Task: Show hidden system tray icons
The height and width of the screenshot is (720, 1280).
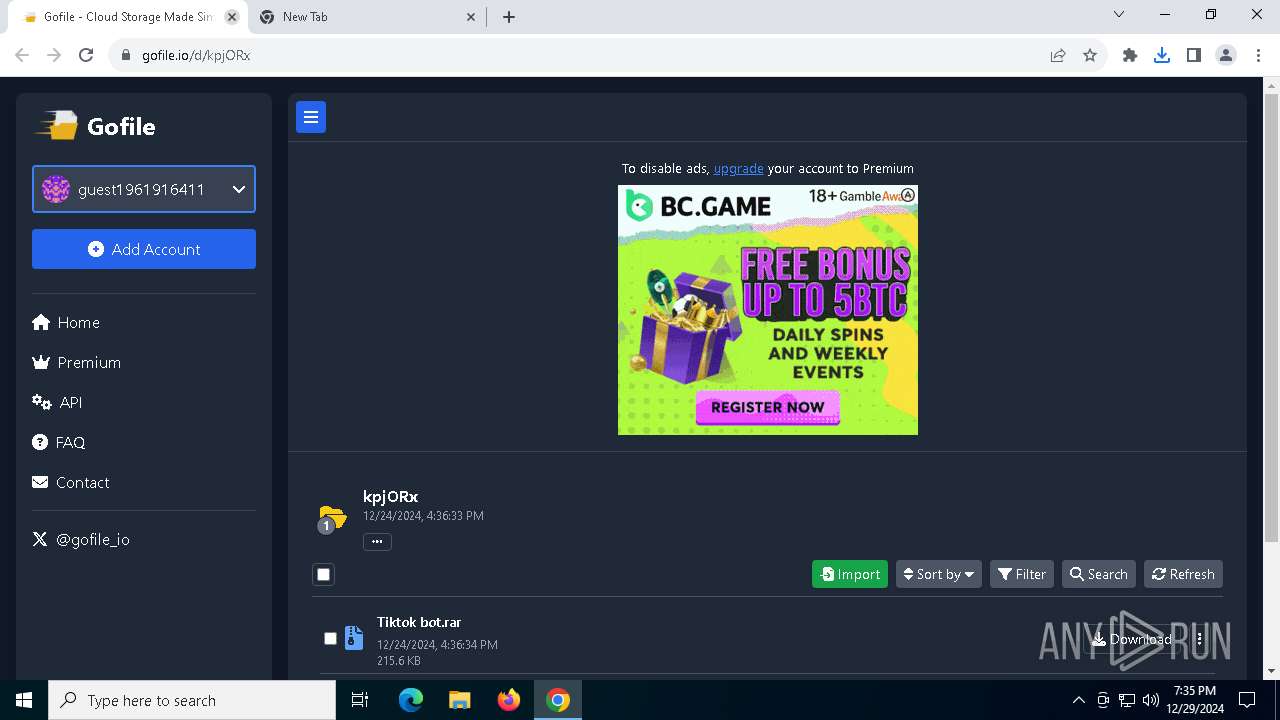Action: 1078,700
